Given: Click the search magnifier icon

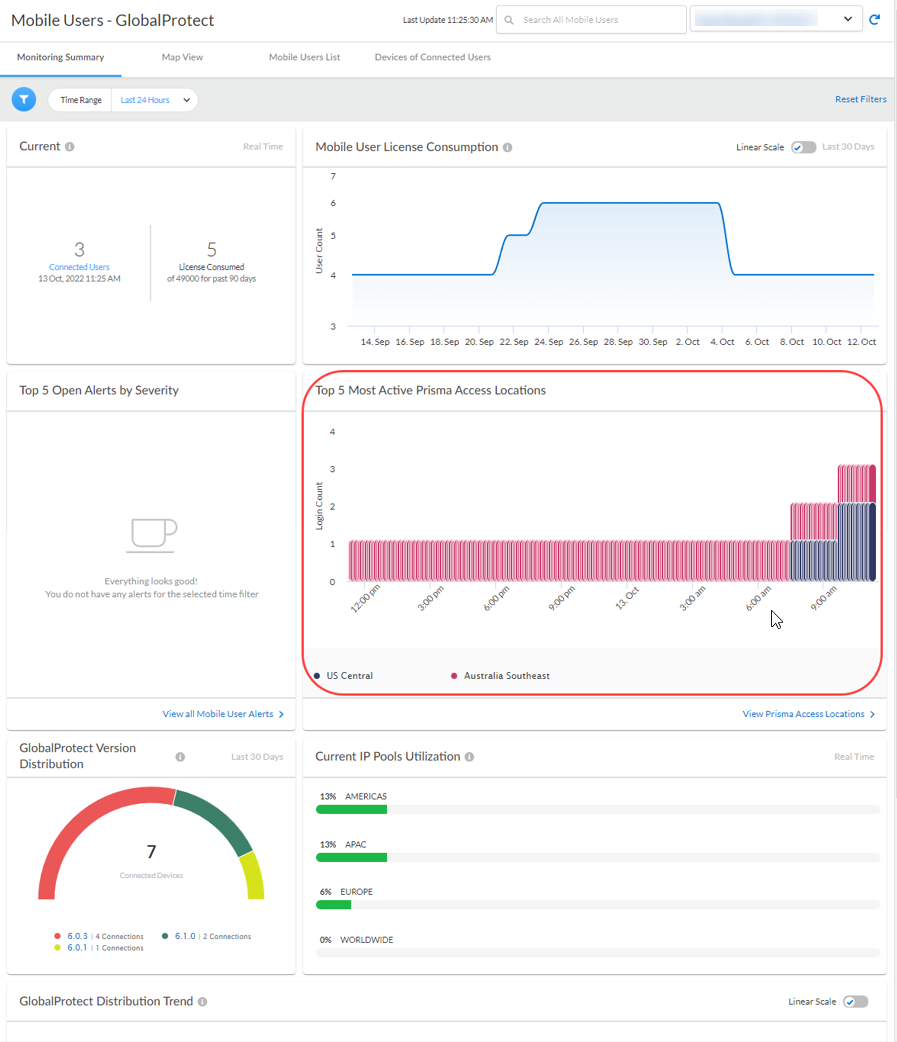Looking at the screenshot, I should pyautogui.click(x=510, y=20).
